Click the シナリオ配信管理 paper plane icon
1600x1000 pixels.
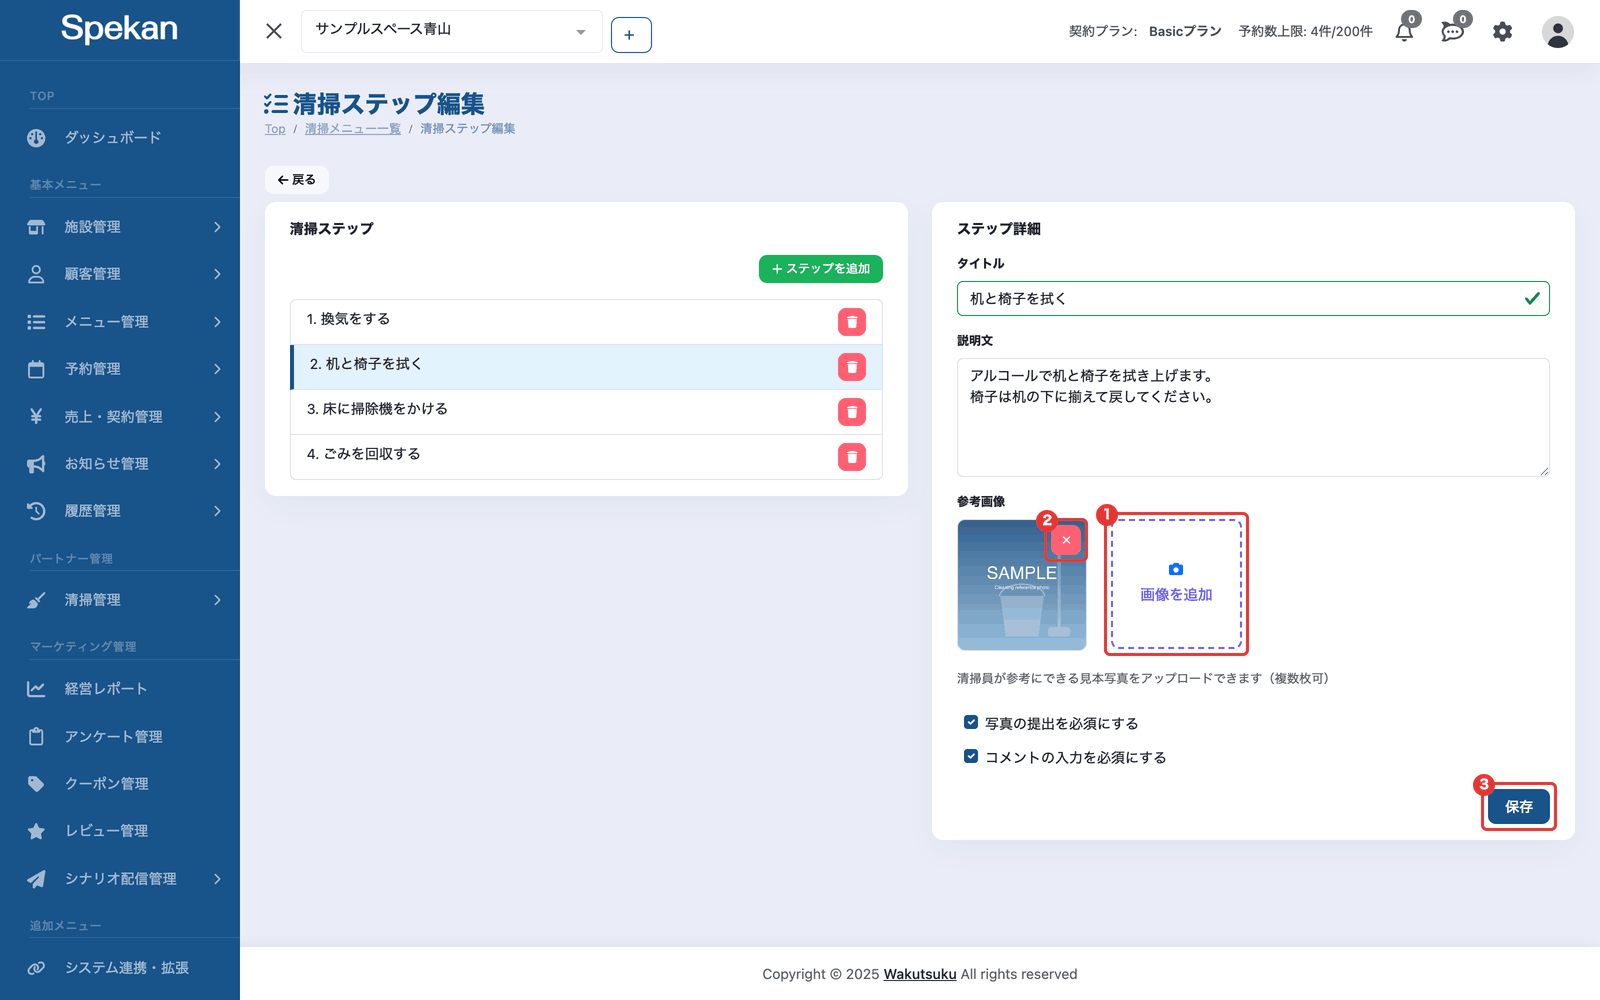(36, 879)
